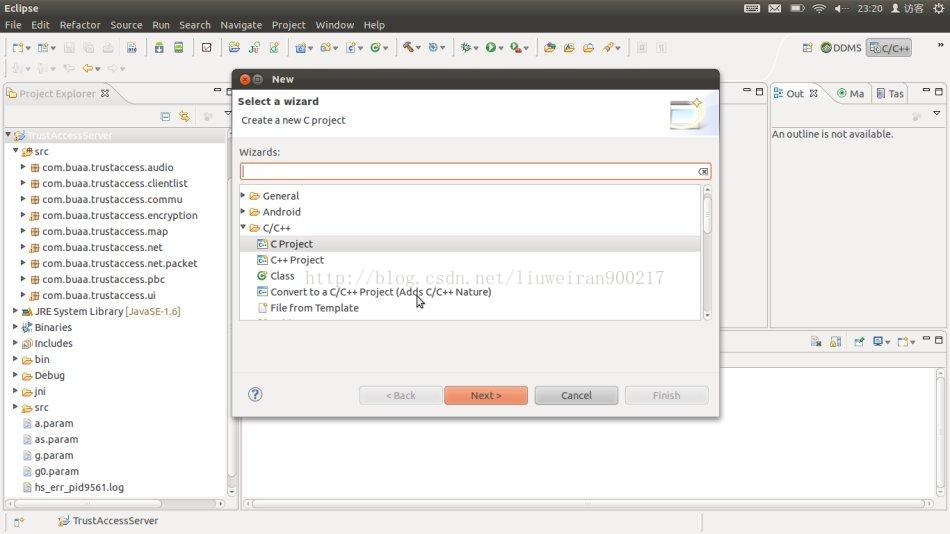
Task: Select the Tas (Tasks) view tab
Action: 890,93
